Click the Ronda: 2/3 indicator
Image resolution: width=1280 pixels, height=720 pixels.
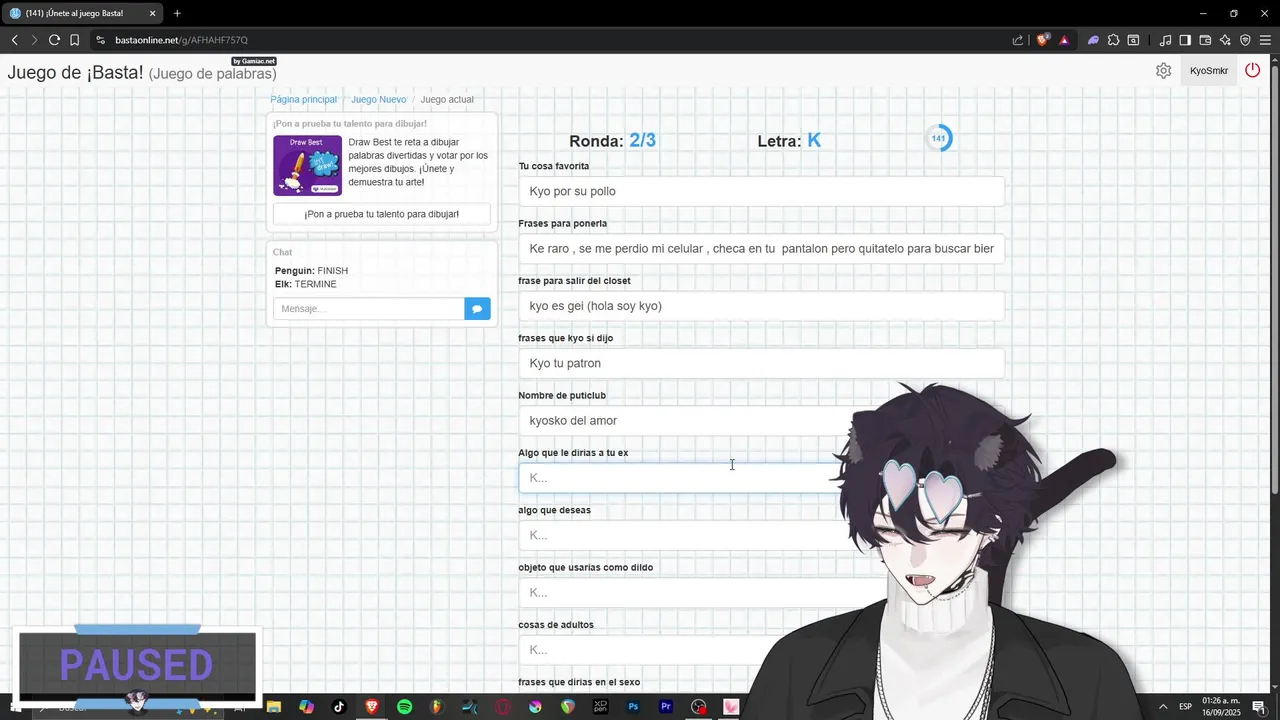(612, 141)
